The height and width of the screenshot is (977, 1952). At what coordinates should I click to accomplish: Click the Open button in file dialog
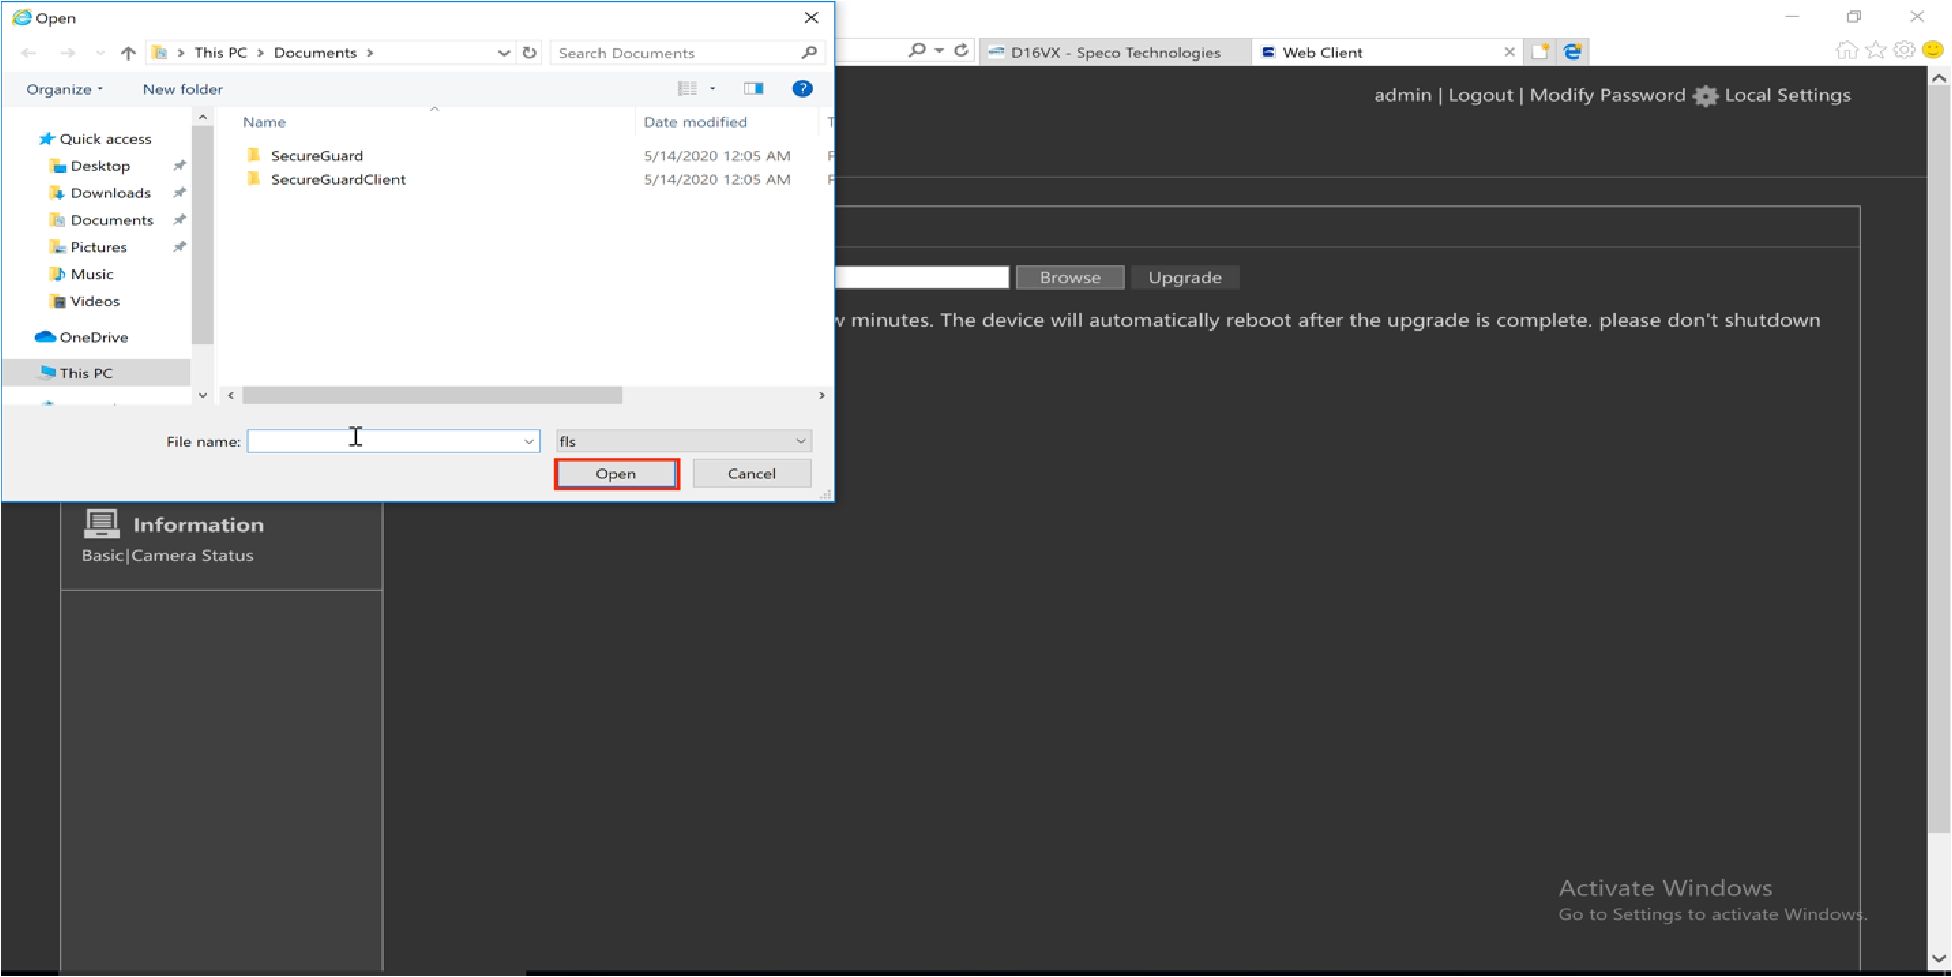click(616, 474)
